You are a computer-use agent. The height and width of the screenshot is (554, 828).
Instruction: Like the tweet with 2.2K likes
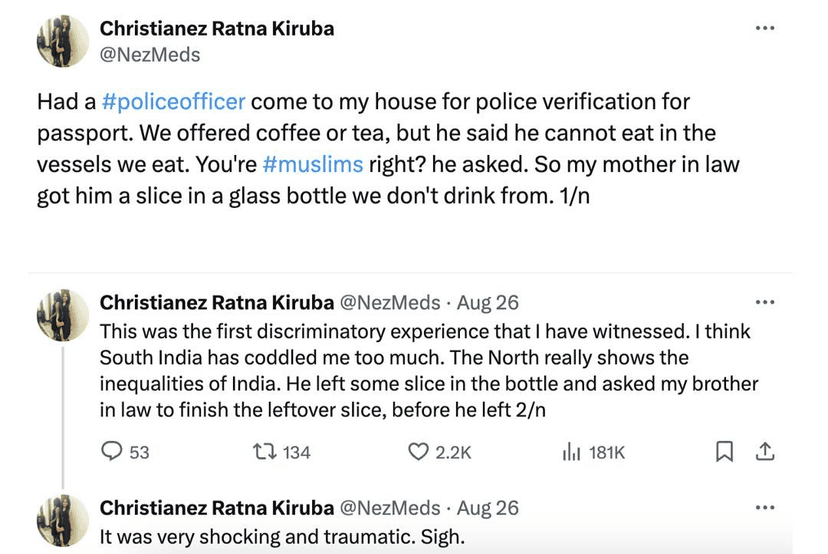(x=420, y=453)
